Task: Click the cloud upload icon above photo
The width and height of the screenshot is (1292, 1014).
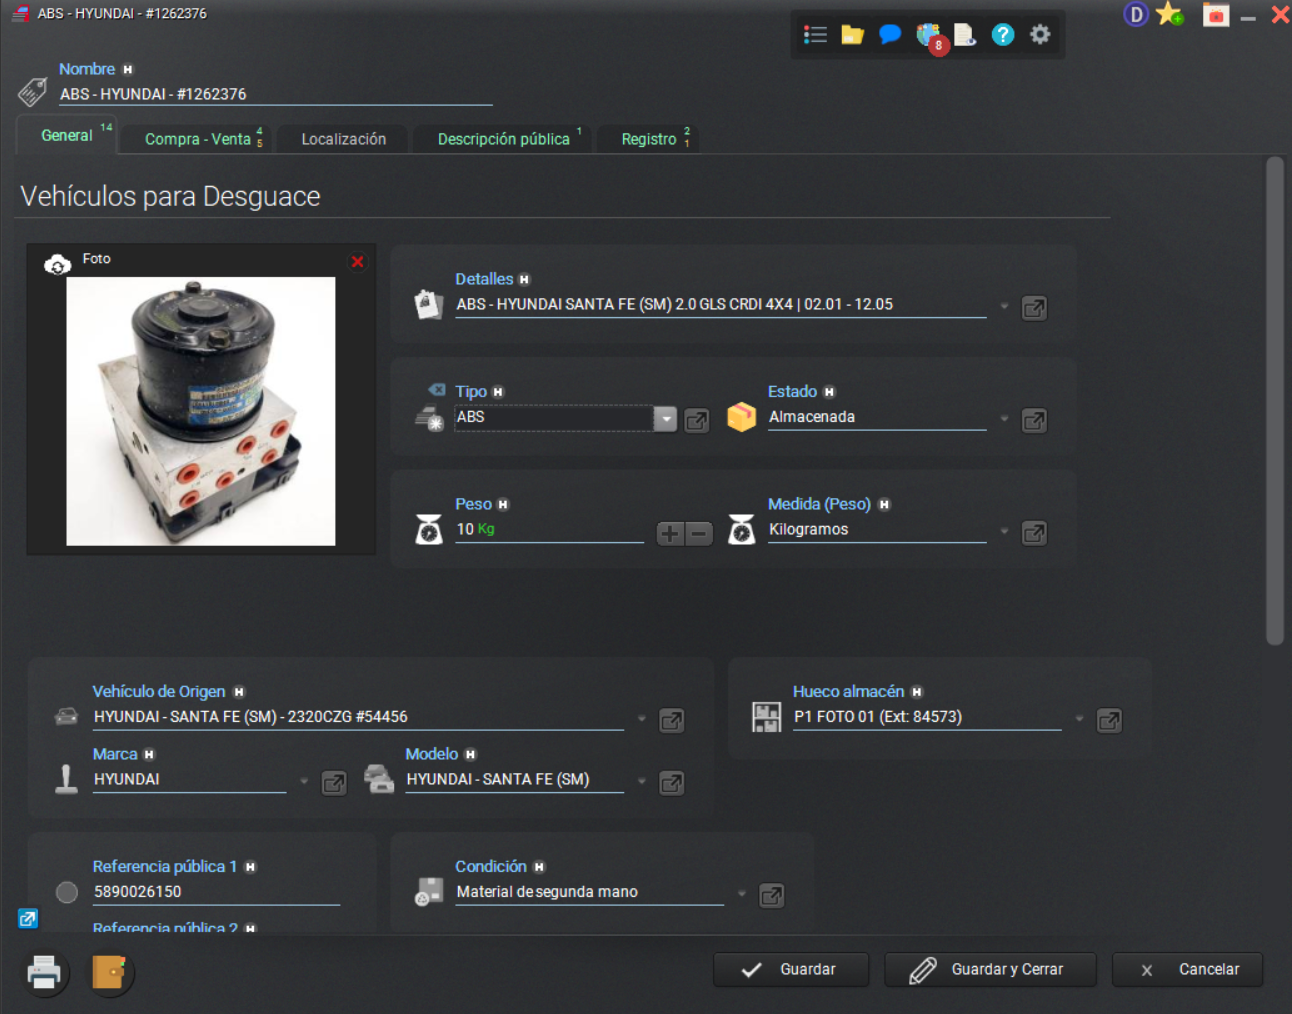Action: pos(58,265)
